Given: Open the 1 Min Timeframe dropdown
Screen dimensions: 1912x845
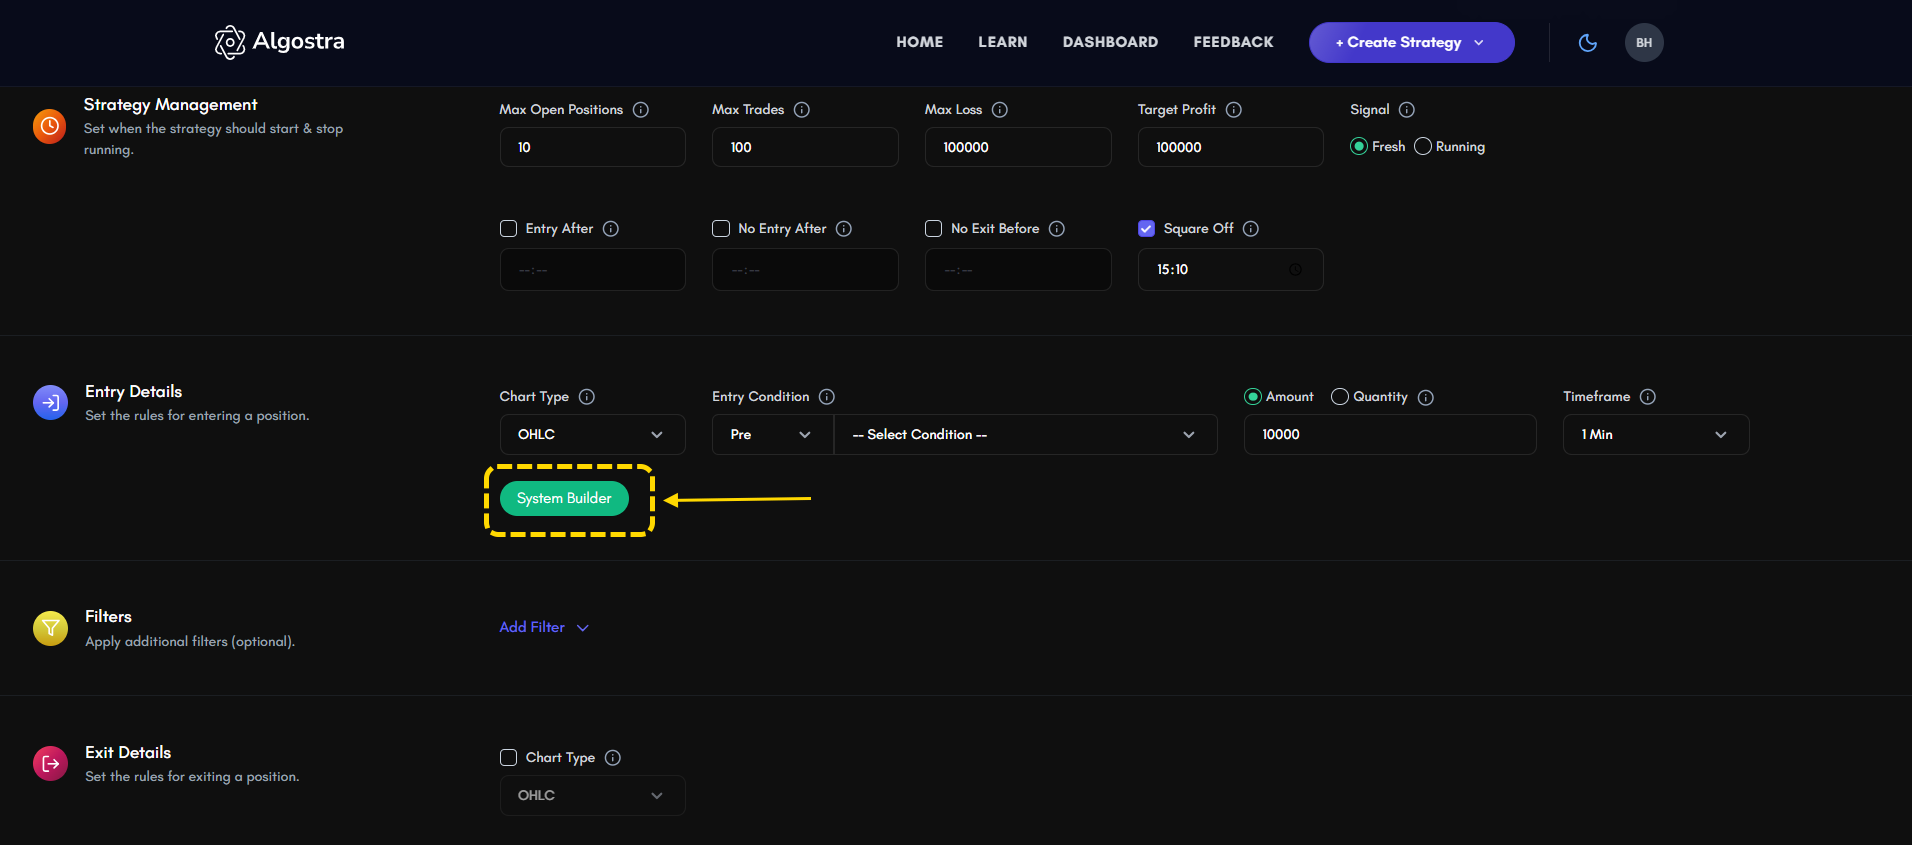Looking at the screenshot, I should (1656, 435).
